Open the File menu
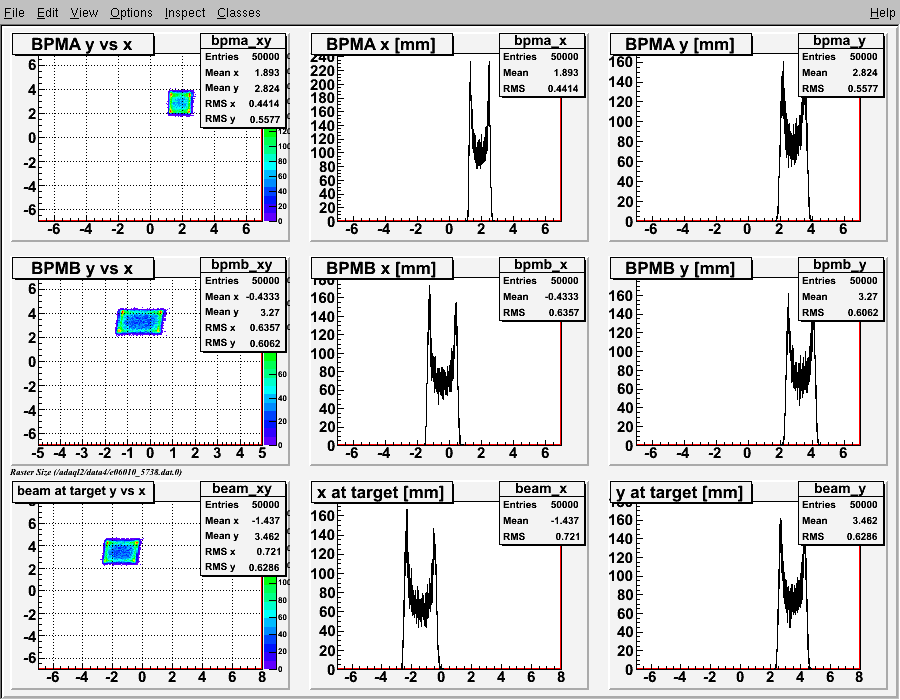This screenshot has width=900, height=700. click(14, 13)
